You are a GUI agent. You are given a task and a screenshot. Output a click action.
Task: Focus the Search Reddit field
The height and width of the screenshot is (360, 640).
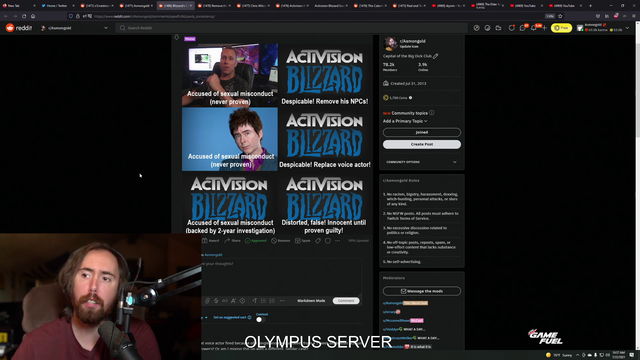coord(291,28)
